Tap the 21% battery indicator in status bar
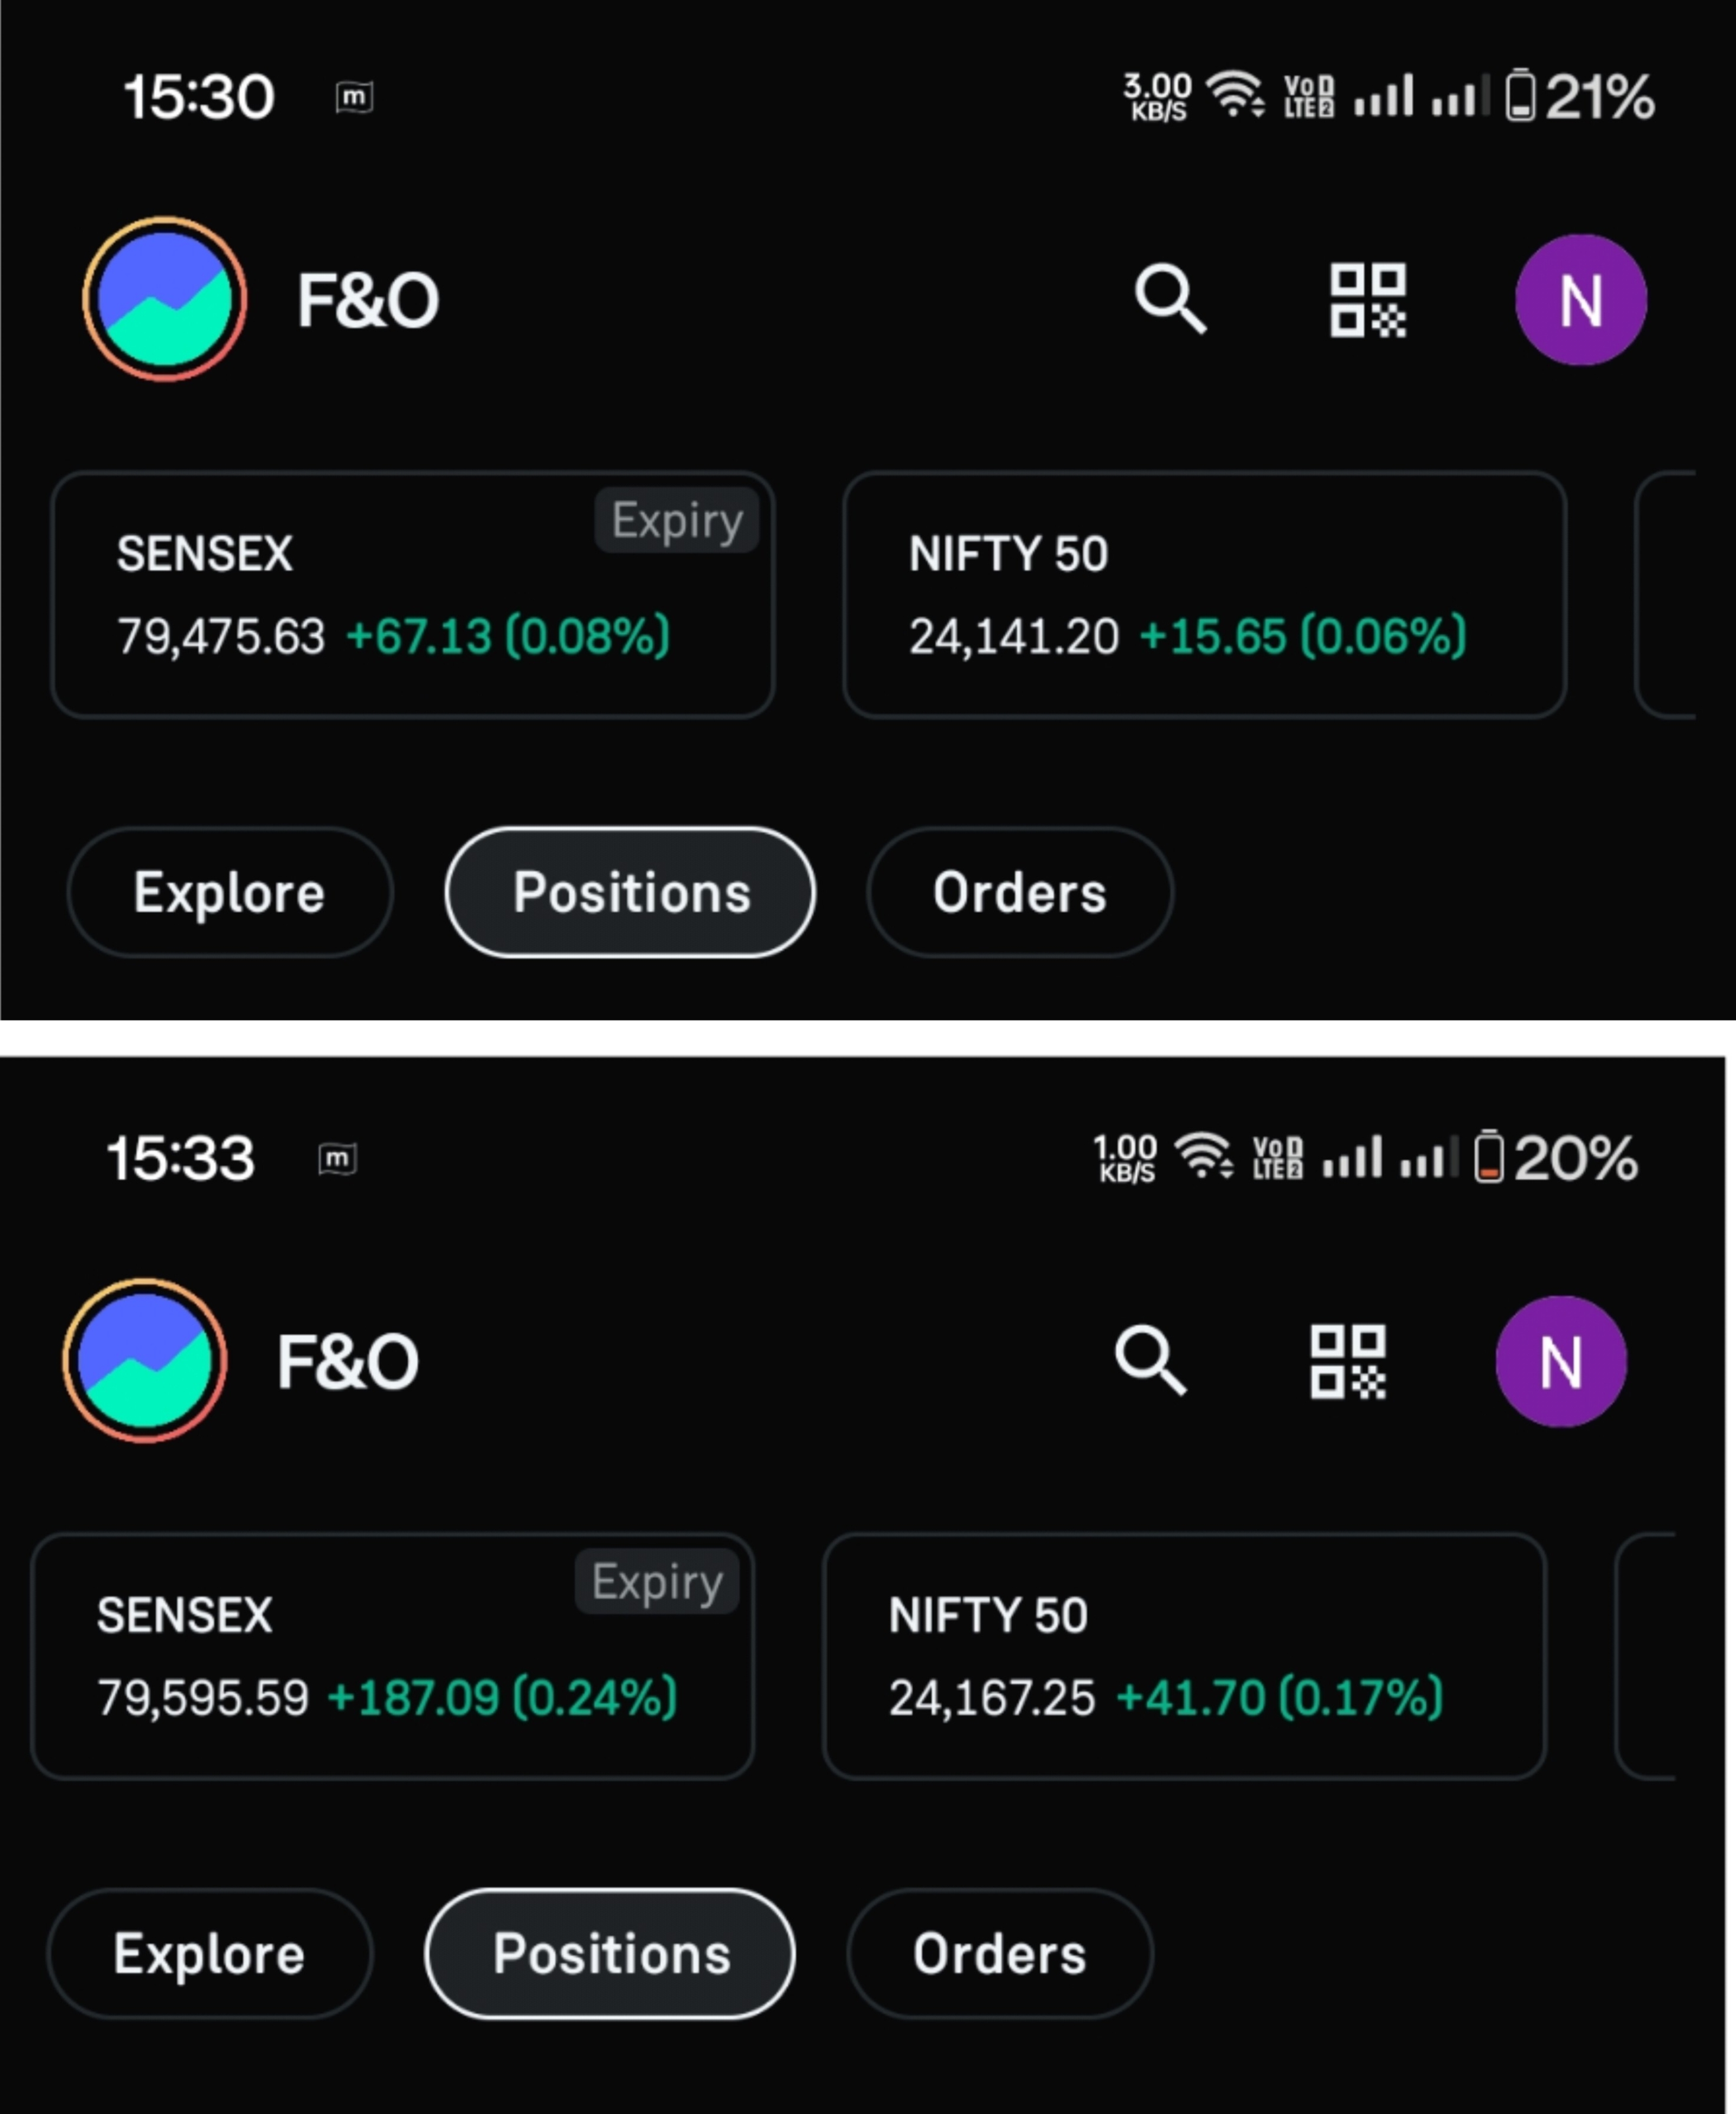Screen dimensions: 1736x2114 pos(1580,97)
